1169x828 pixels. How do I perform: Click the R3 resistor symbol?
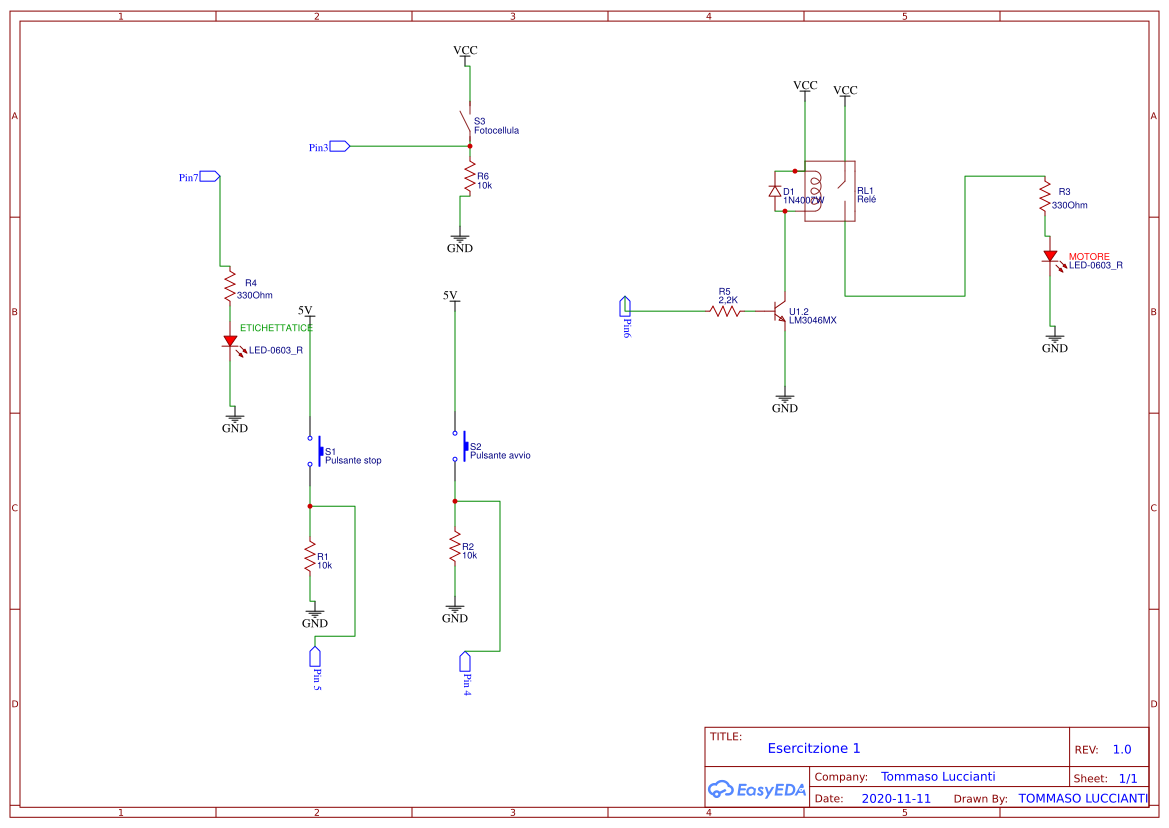[1045, 197]
